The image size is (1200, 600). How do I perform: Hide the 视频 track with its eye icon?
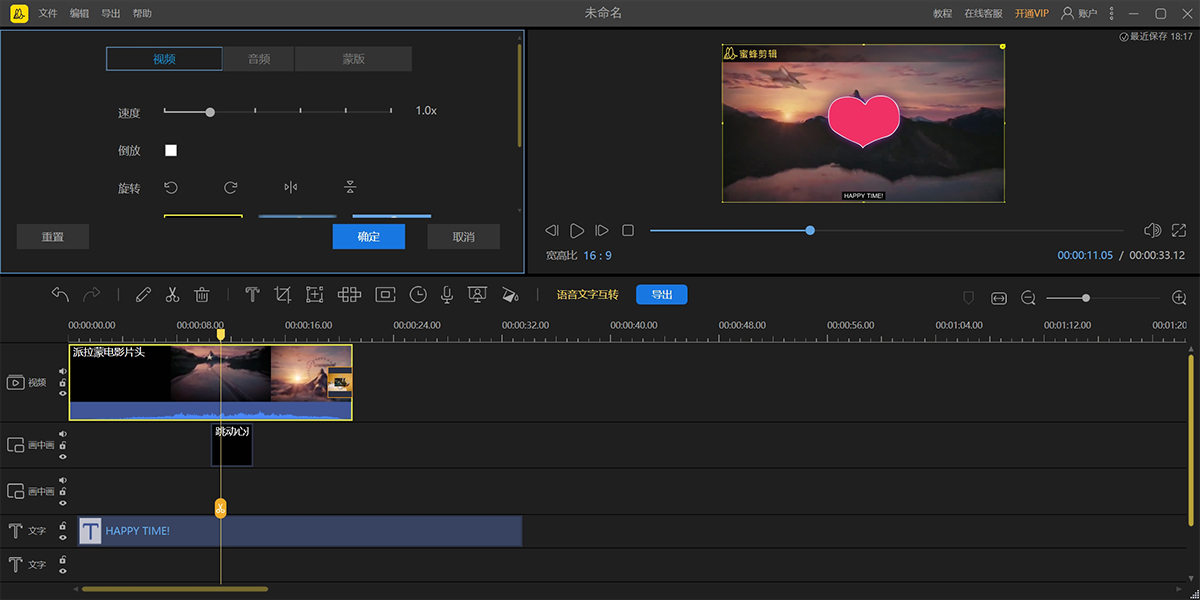[x=63, y=394]
